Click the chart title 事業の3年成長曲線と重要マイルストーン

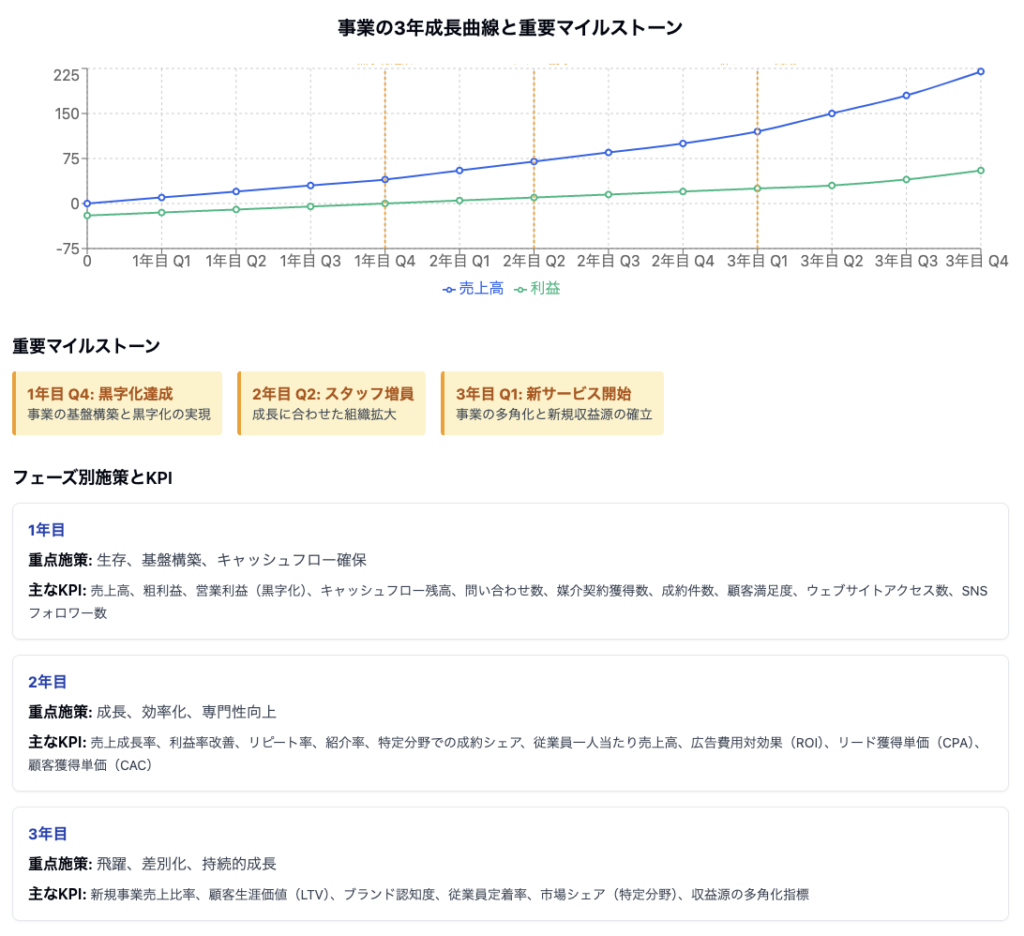(511, 28)
